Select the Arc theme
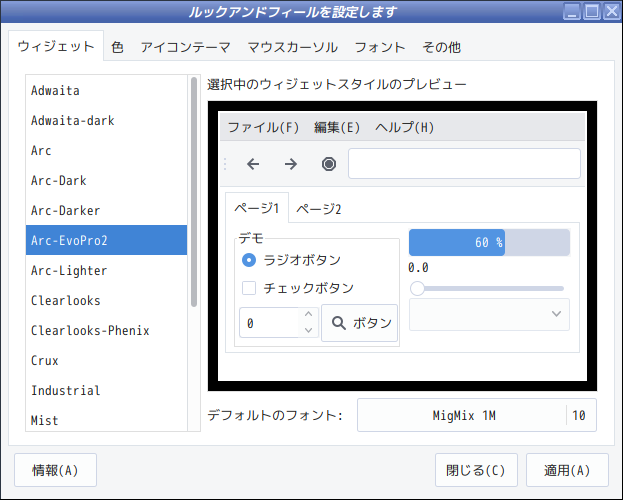Viewport: 623px width, 500px height. (106, 151)
